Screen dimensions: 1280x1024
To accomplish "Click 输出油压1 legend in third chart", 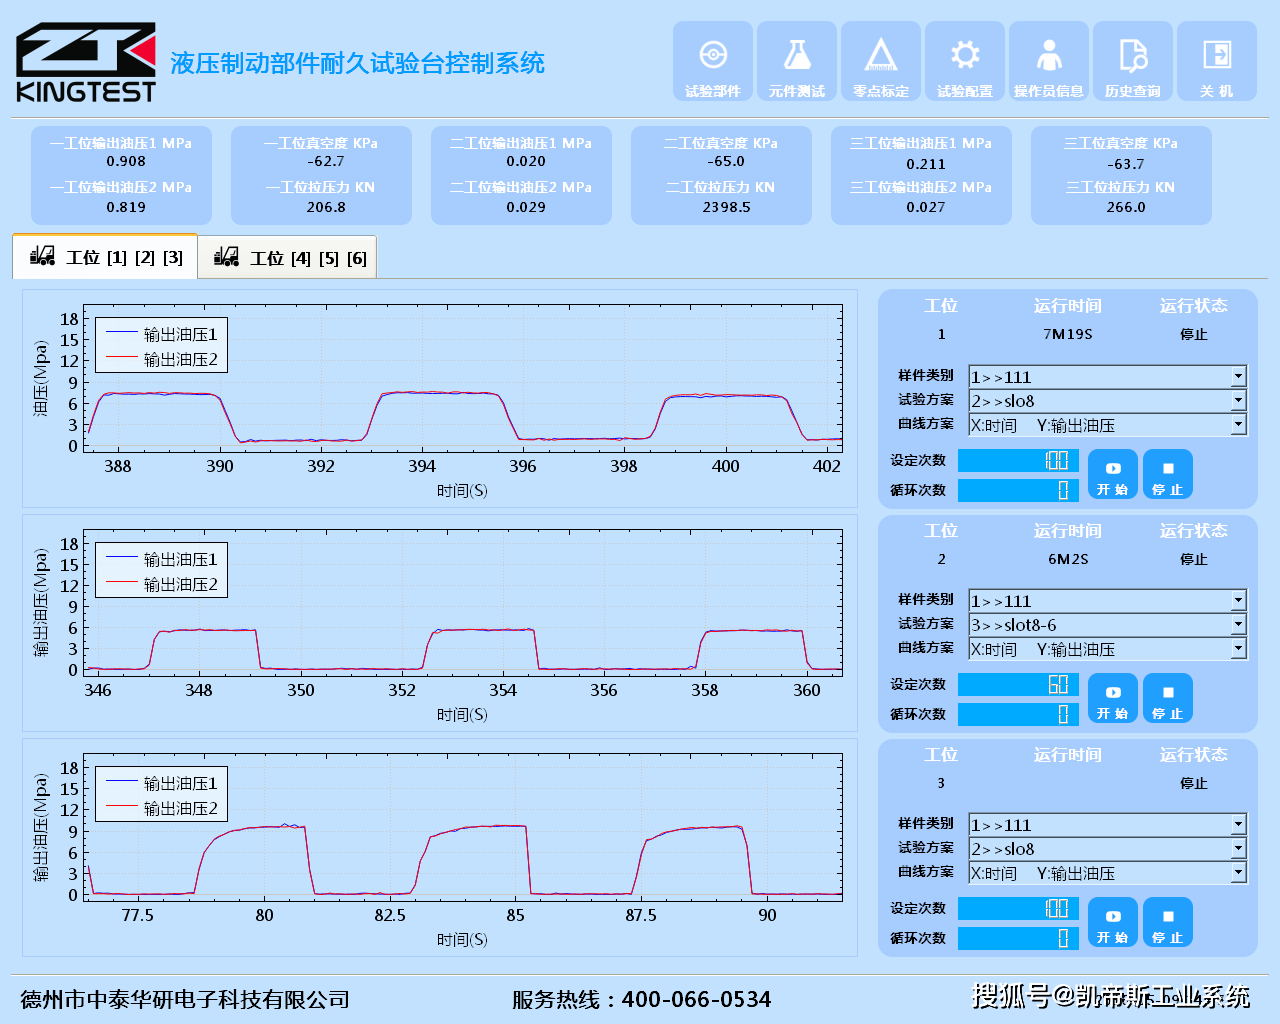I will pos(162,783).
